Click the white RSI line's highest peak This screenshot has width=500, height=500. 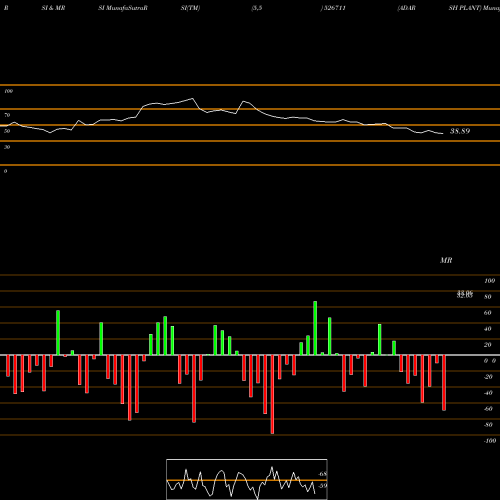pyautogui.click(x=192, y=98)
